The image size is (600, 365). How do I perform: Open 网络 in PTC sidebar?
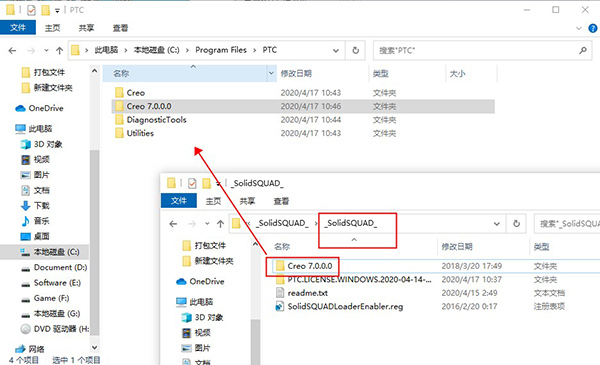30,349
